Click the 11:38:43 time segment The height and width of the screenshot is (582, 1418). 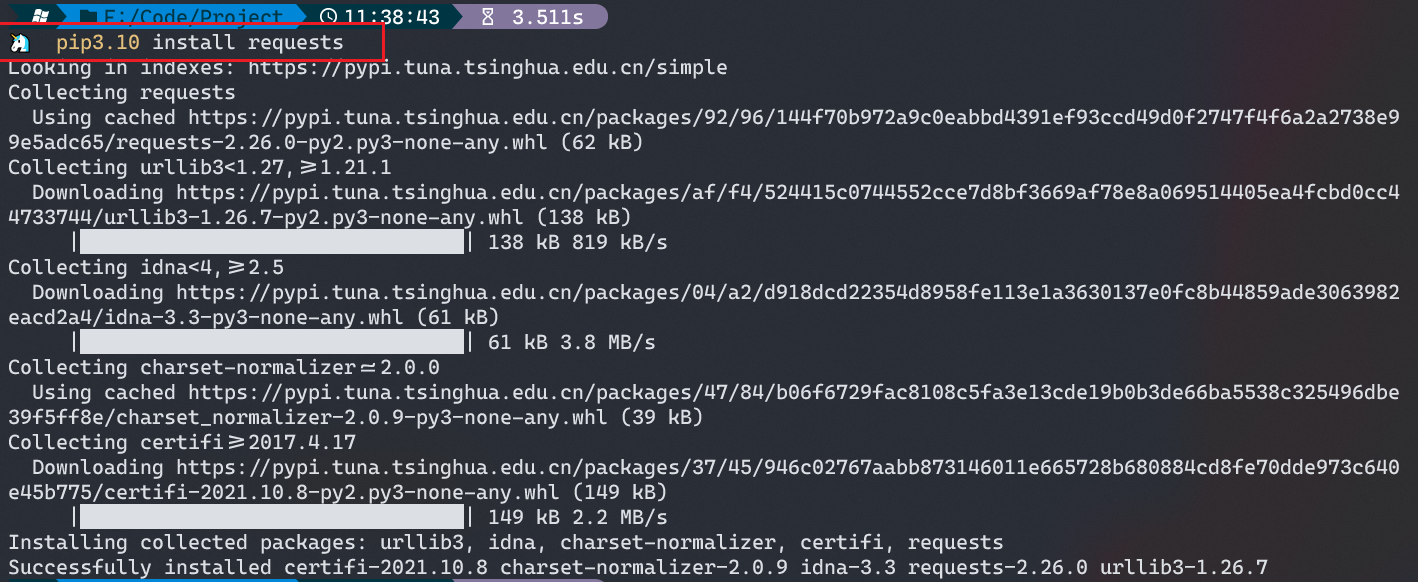click(391, 16)
